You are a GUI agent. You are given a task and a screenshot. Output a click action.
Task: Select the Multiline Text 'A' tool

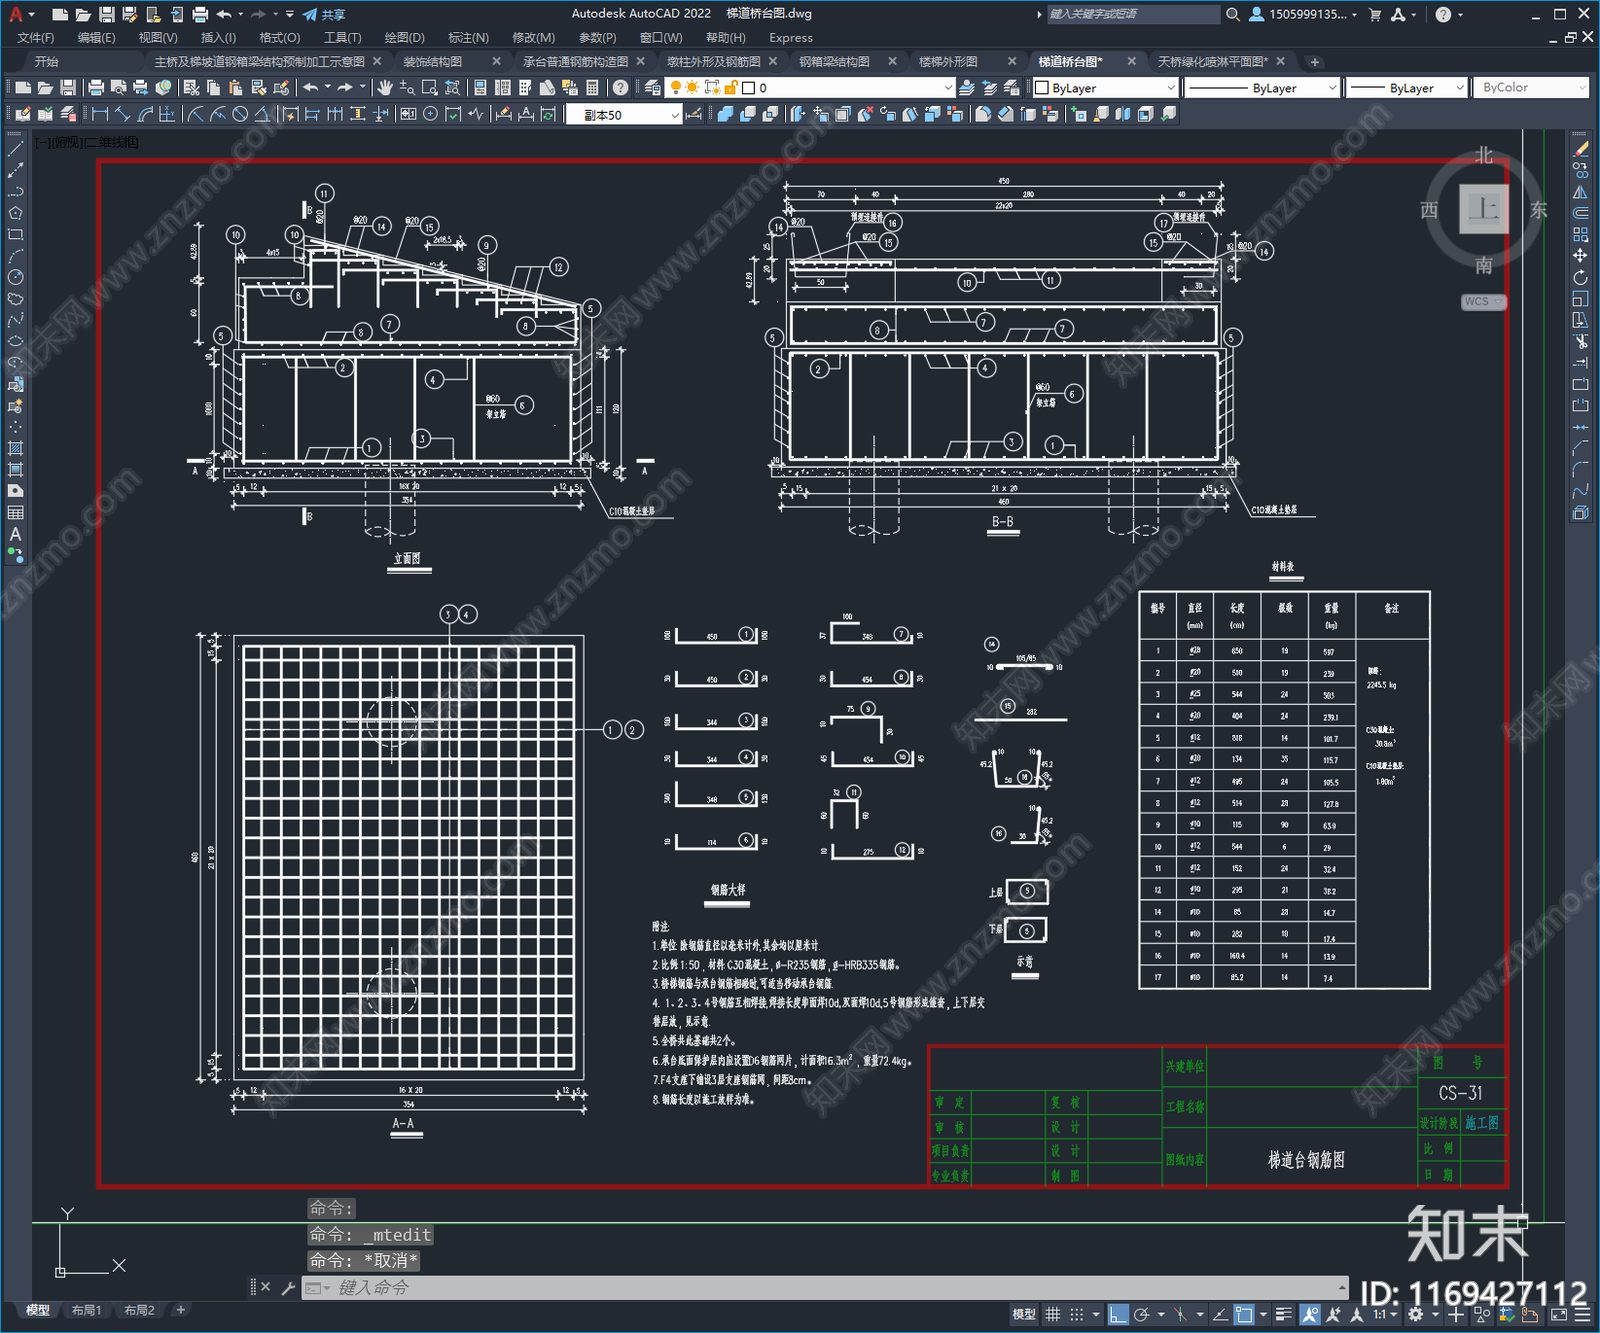pyautogui.click(x=15, y=534)
